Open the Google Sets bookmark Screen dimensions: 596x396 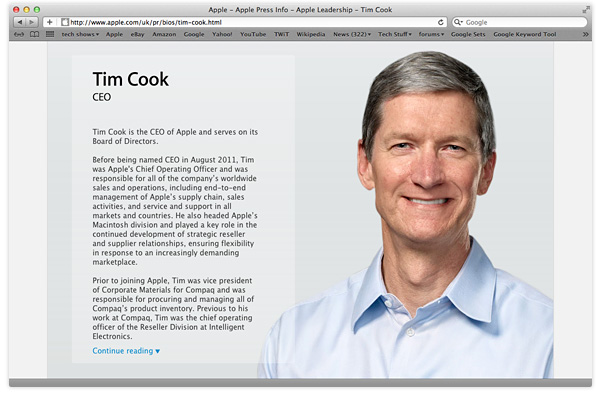[x=468, y=34]
